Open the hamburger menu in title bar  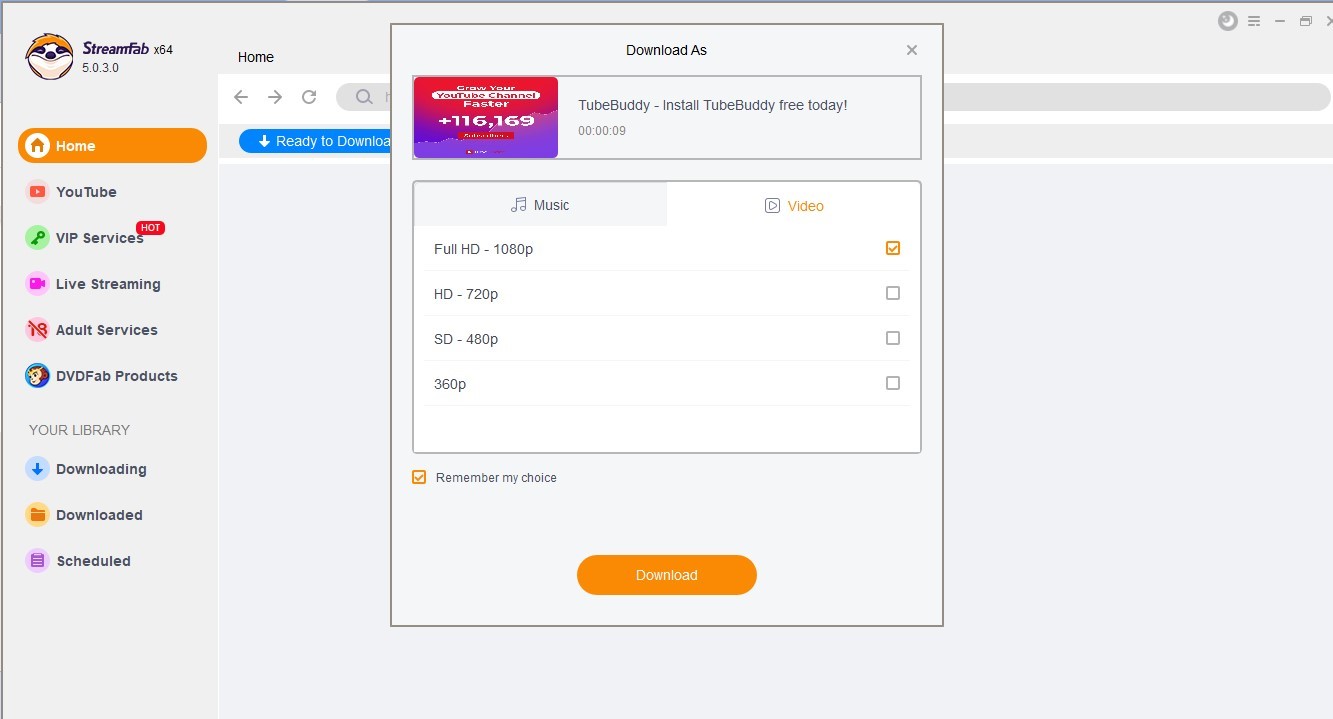[1254, 21]
